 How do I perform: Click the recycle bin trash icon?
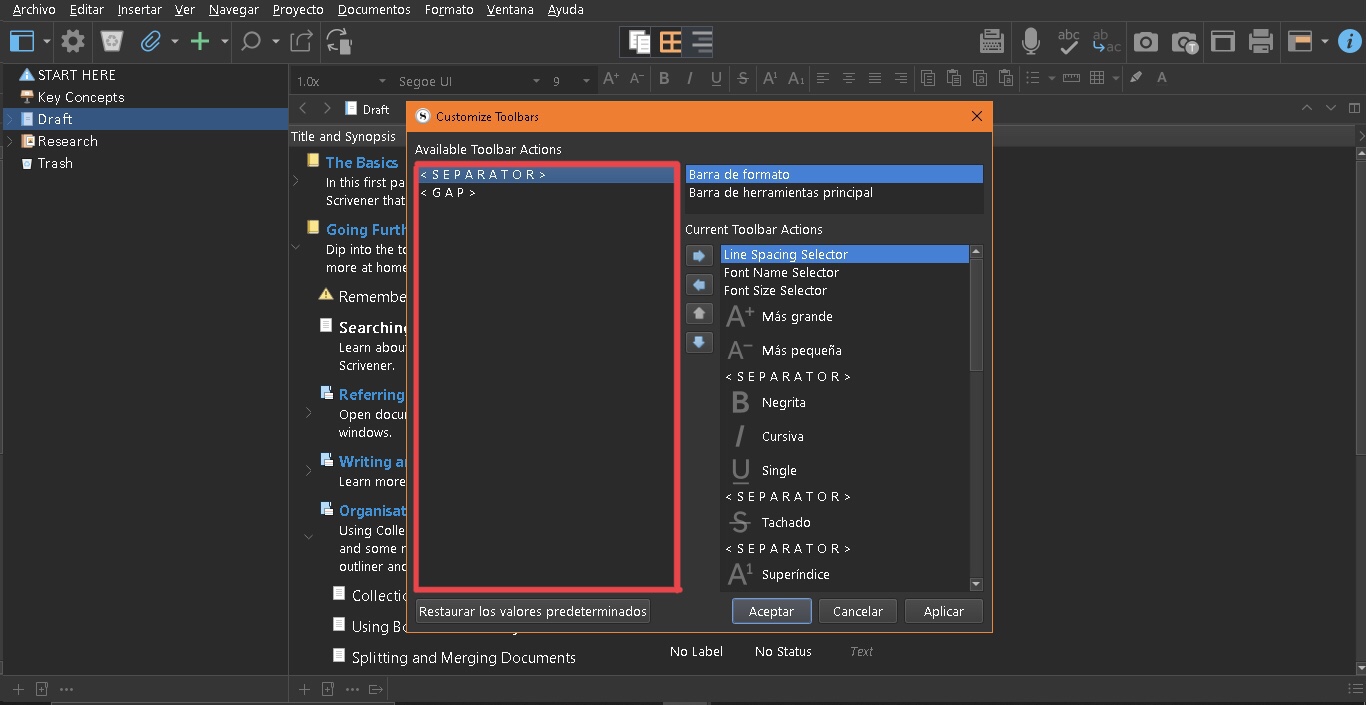[112, 42]
